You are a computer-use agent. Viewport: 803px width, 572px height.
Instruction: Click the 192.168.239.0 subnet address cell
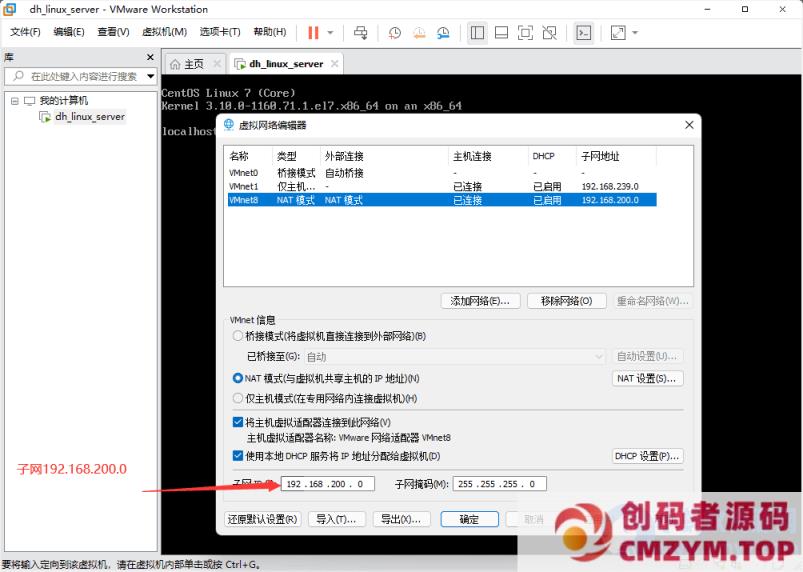click(x=610, y=186)
